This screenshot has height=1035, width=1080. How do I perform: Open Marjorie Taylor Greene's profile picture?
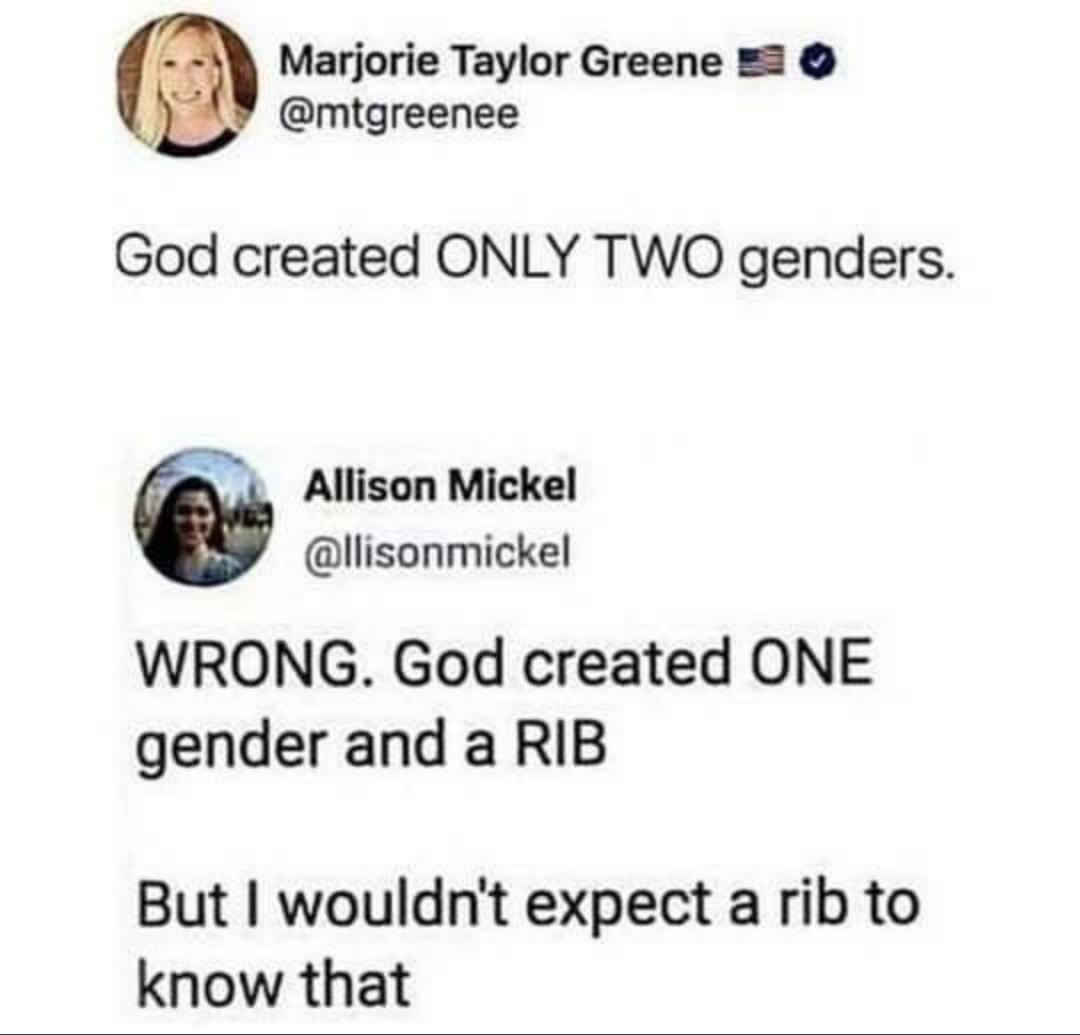pos(187,85)
